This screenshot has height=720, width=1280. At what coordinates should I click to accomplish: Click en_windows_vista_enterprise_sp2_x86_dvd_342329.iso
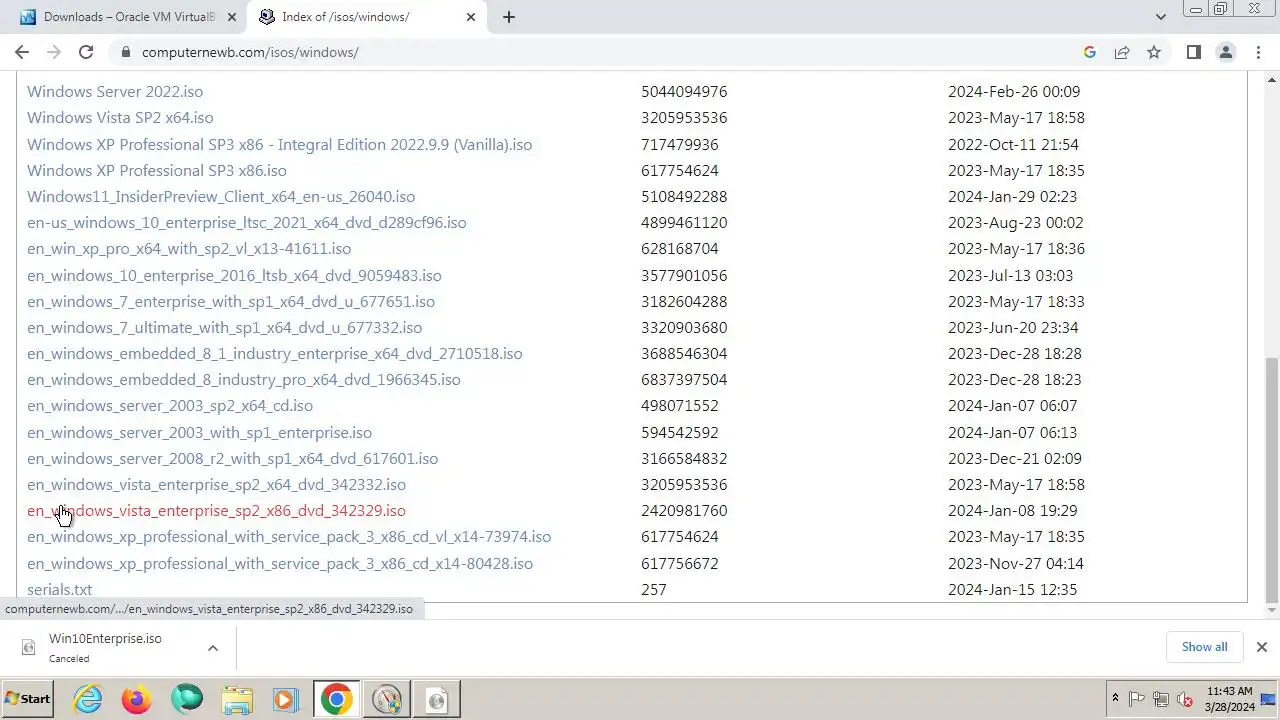[217, 510]
